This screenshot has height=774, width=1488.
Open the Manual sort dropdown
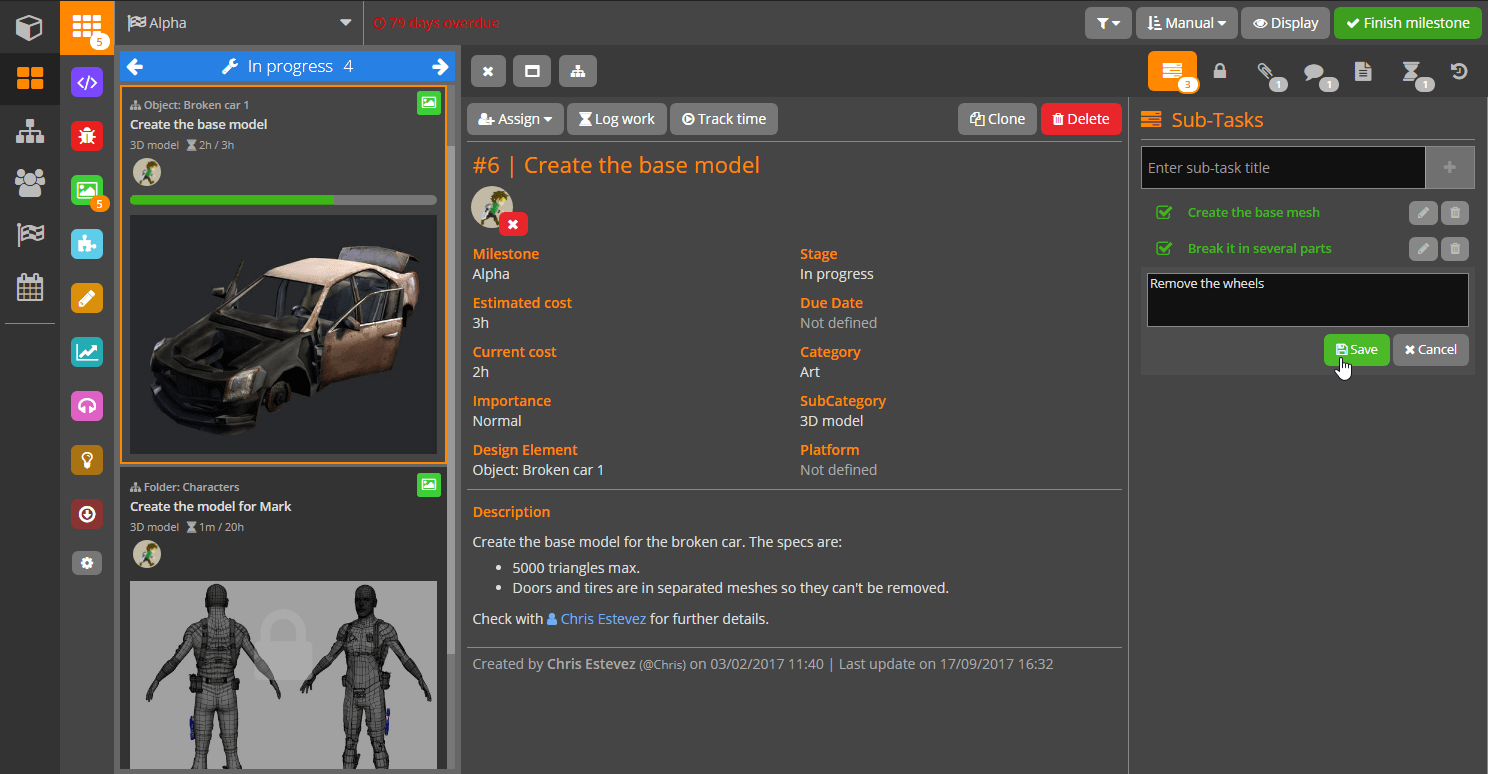1186,23
